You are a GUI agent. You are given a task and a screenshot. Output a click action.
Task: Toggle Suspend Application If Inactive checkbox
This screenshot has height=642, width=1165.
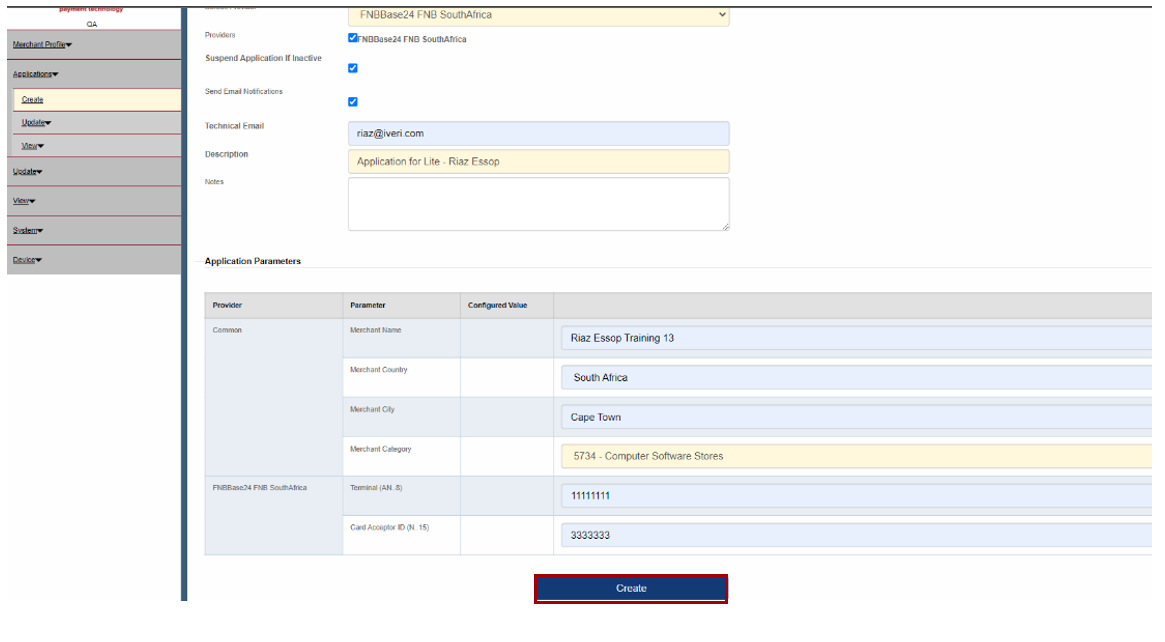(353, 68)
